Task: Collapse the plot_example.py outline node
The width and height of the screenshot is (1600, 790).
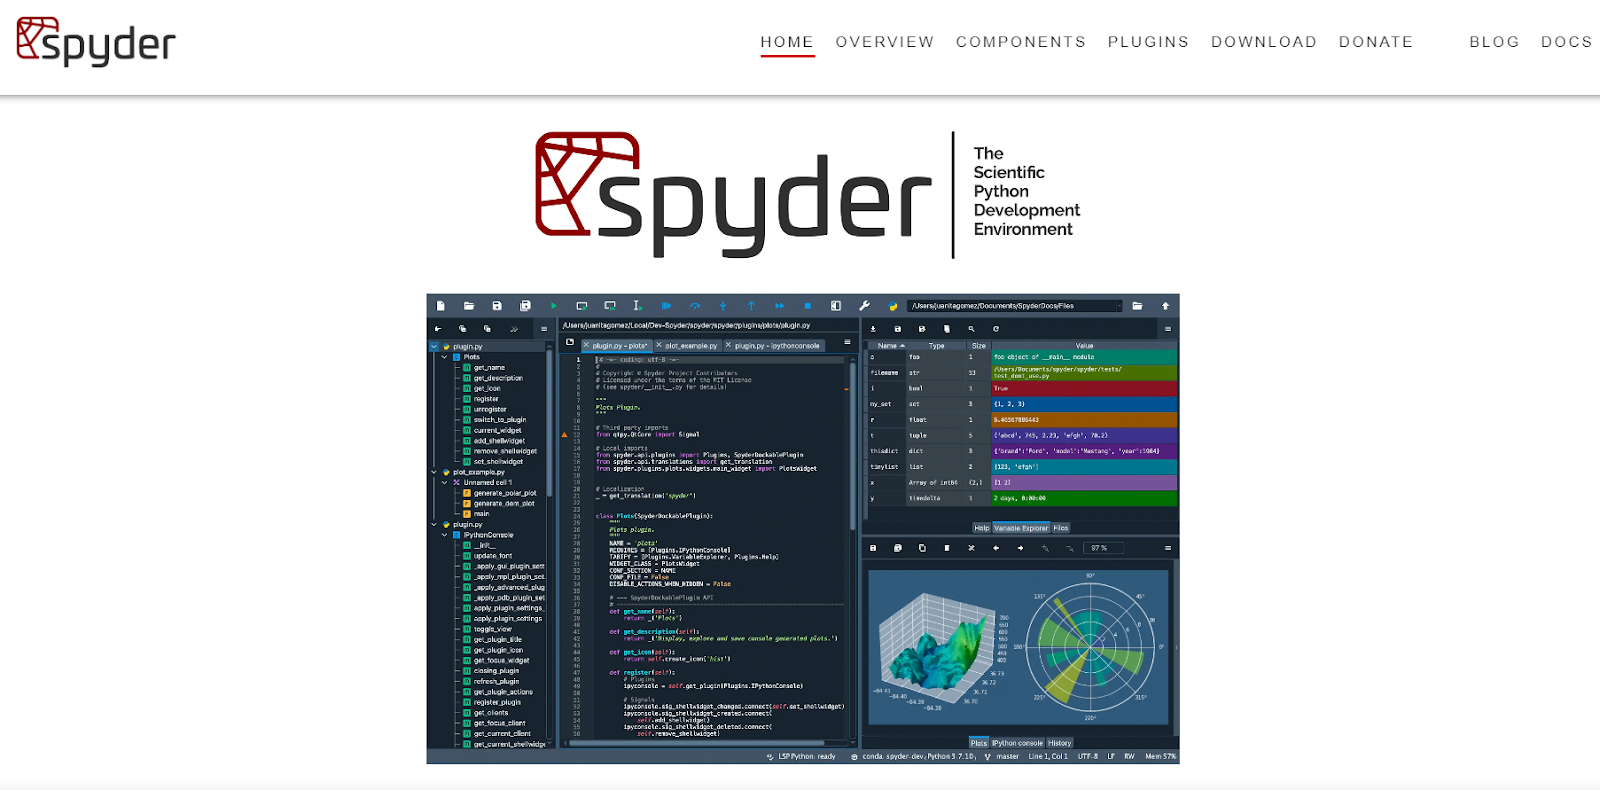Action: click(435, 472)
